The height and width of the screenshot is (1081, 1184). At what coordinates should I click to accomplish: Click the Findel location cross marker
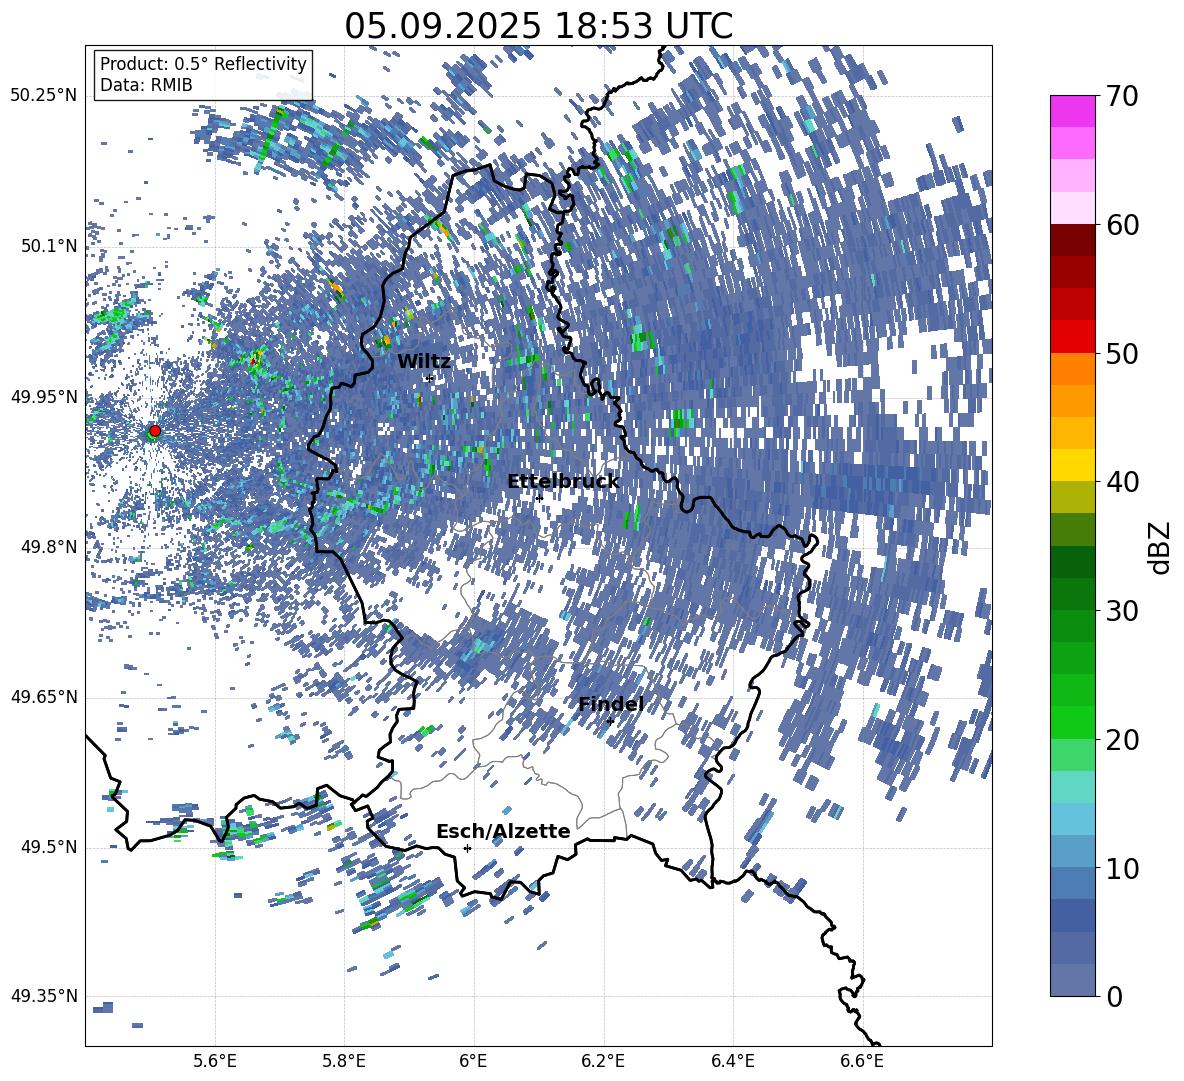point(610,722)
